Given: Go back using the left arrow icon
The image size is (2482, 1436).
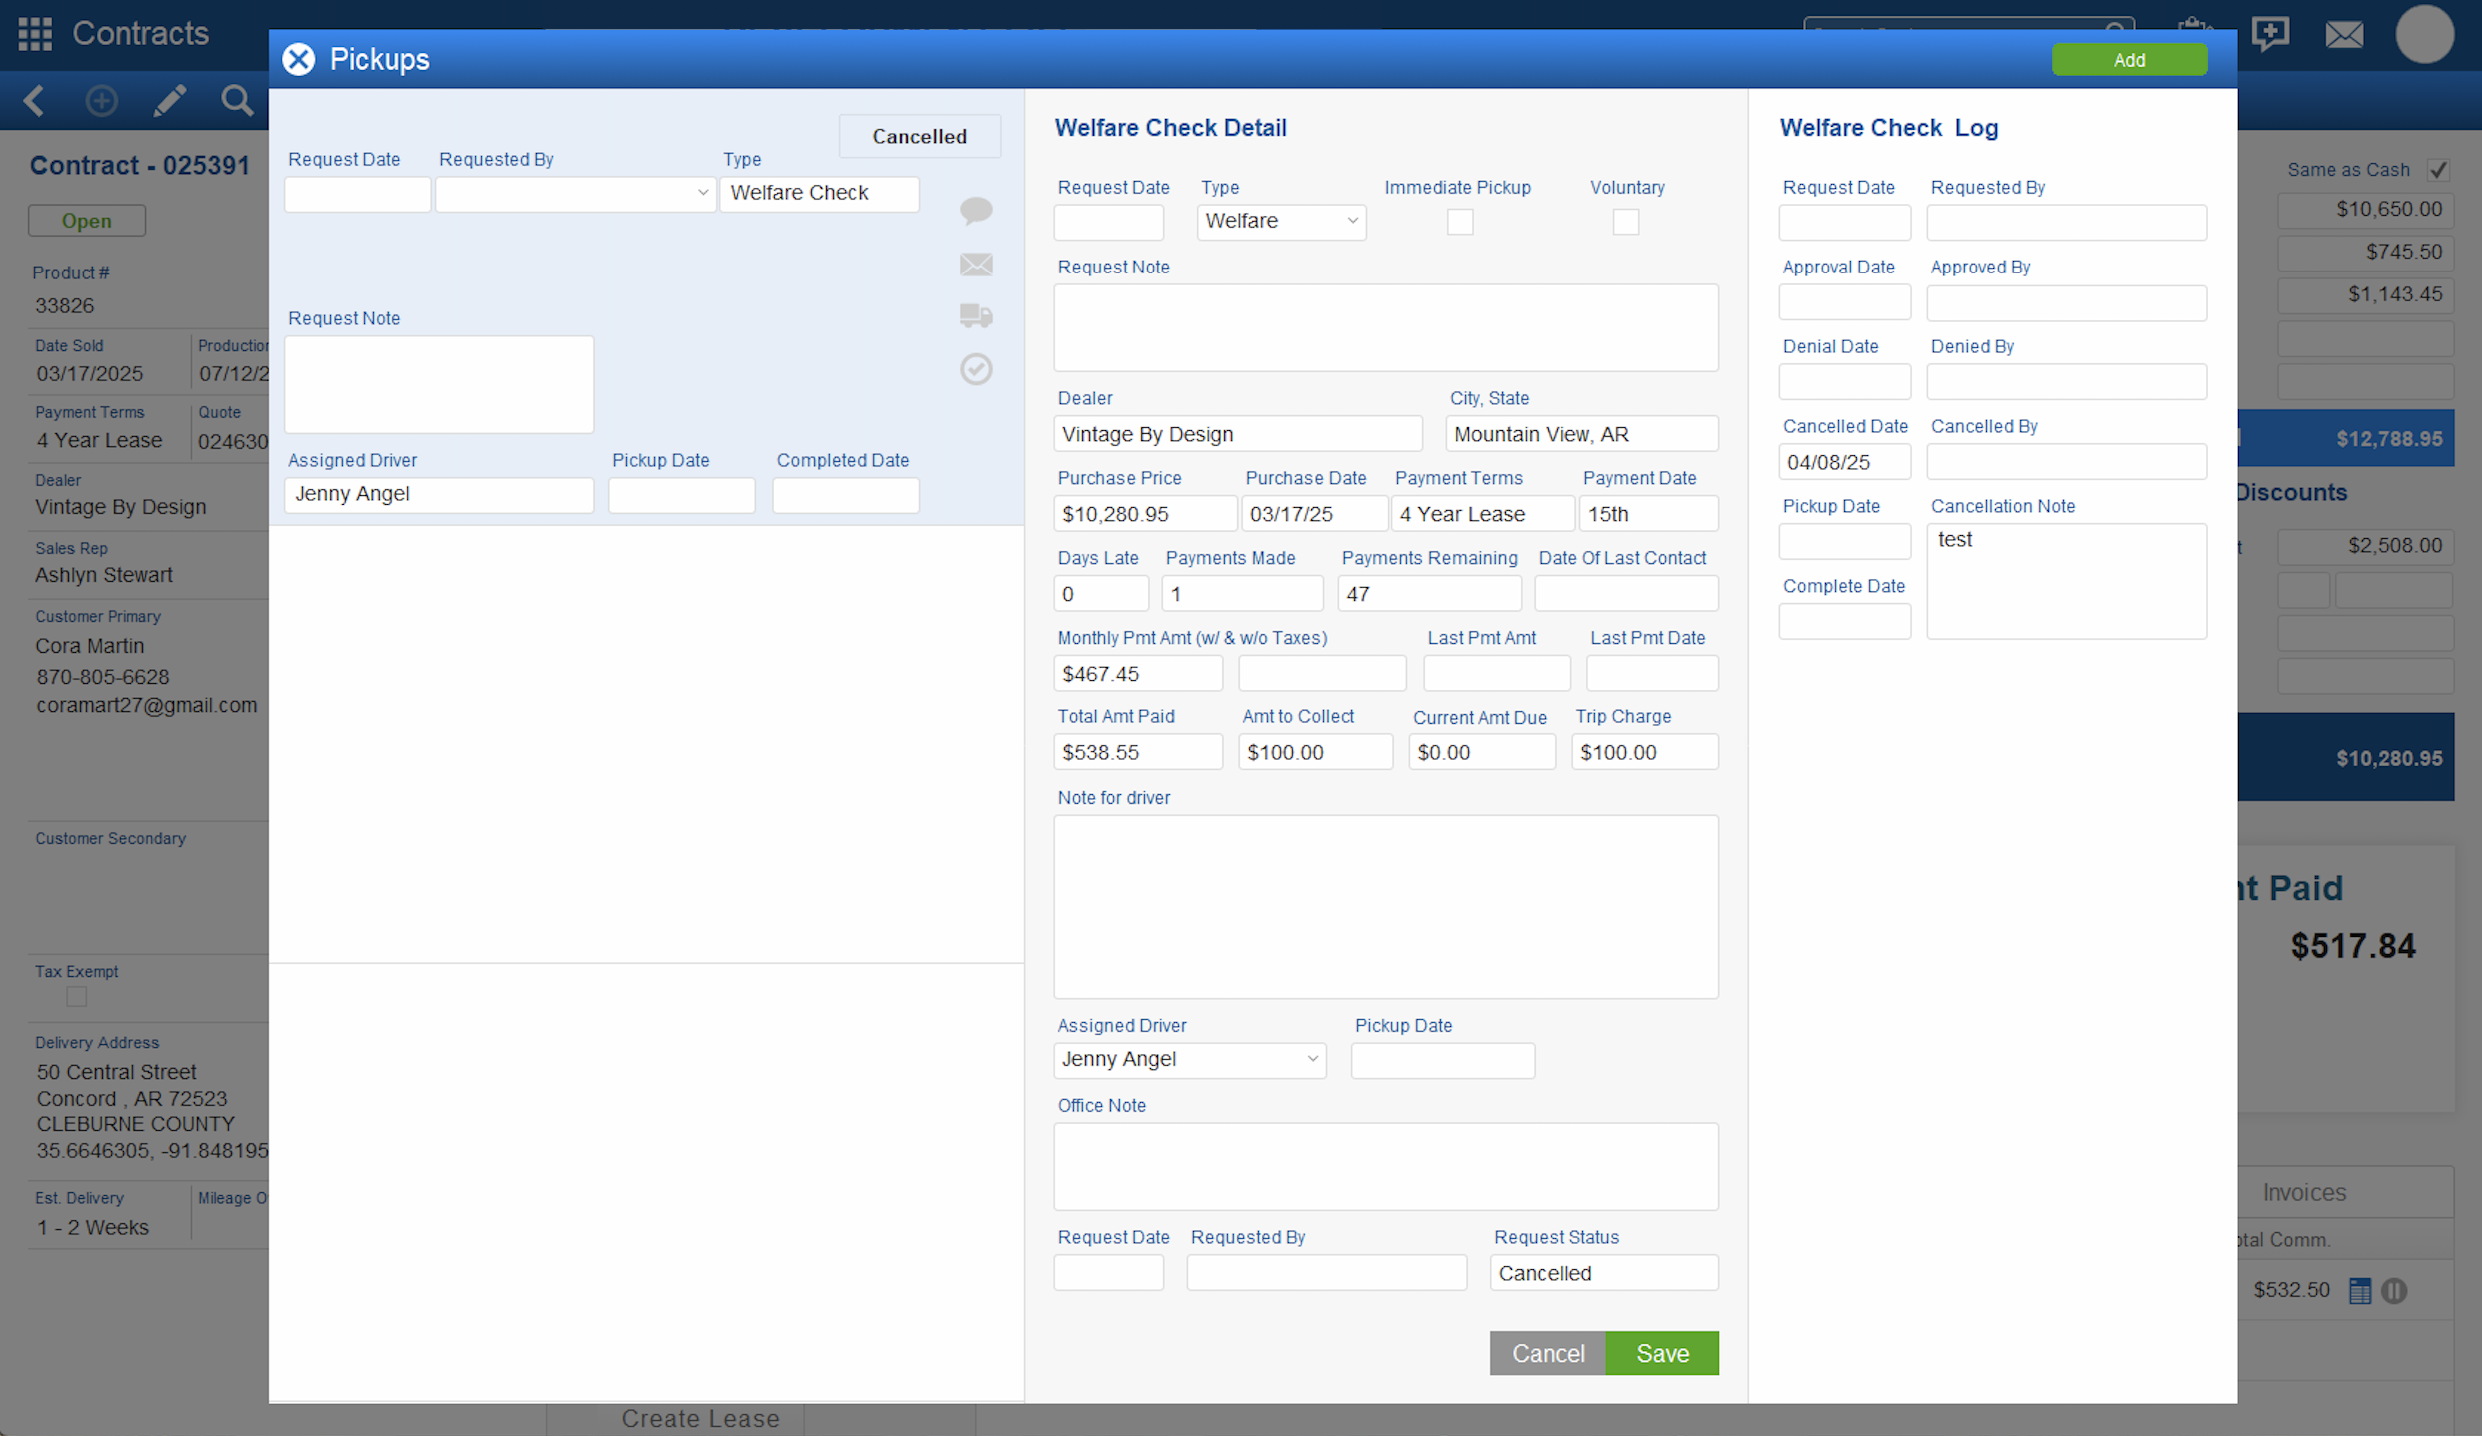Looking at the screenshot, I should 34,100.
